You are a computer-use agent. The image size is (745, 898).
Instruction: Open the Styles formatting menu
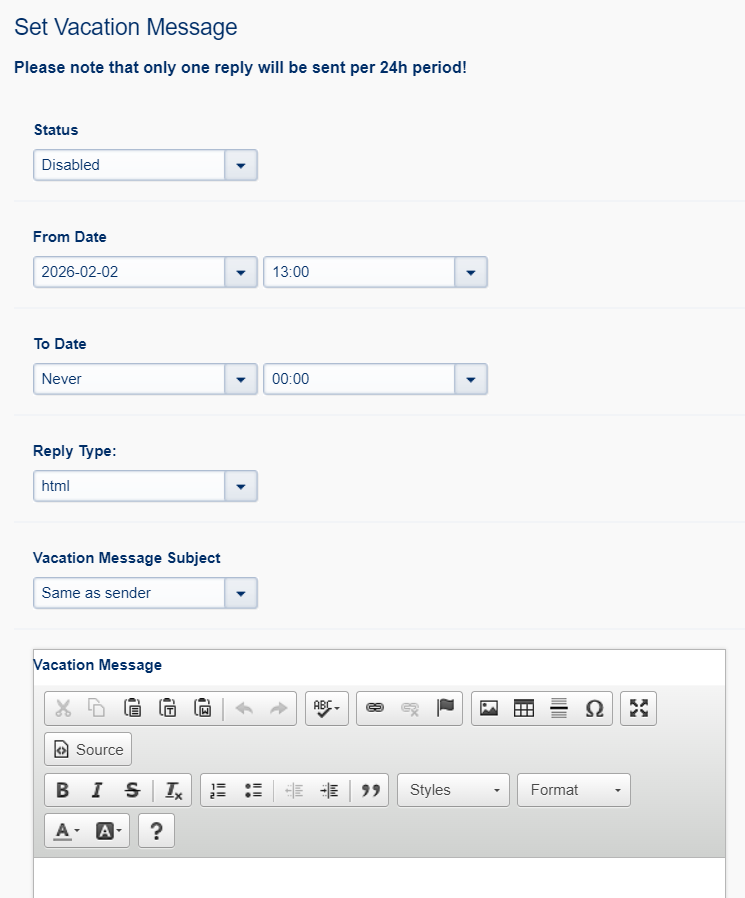[x=453, y=790]
